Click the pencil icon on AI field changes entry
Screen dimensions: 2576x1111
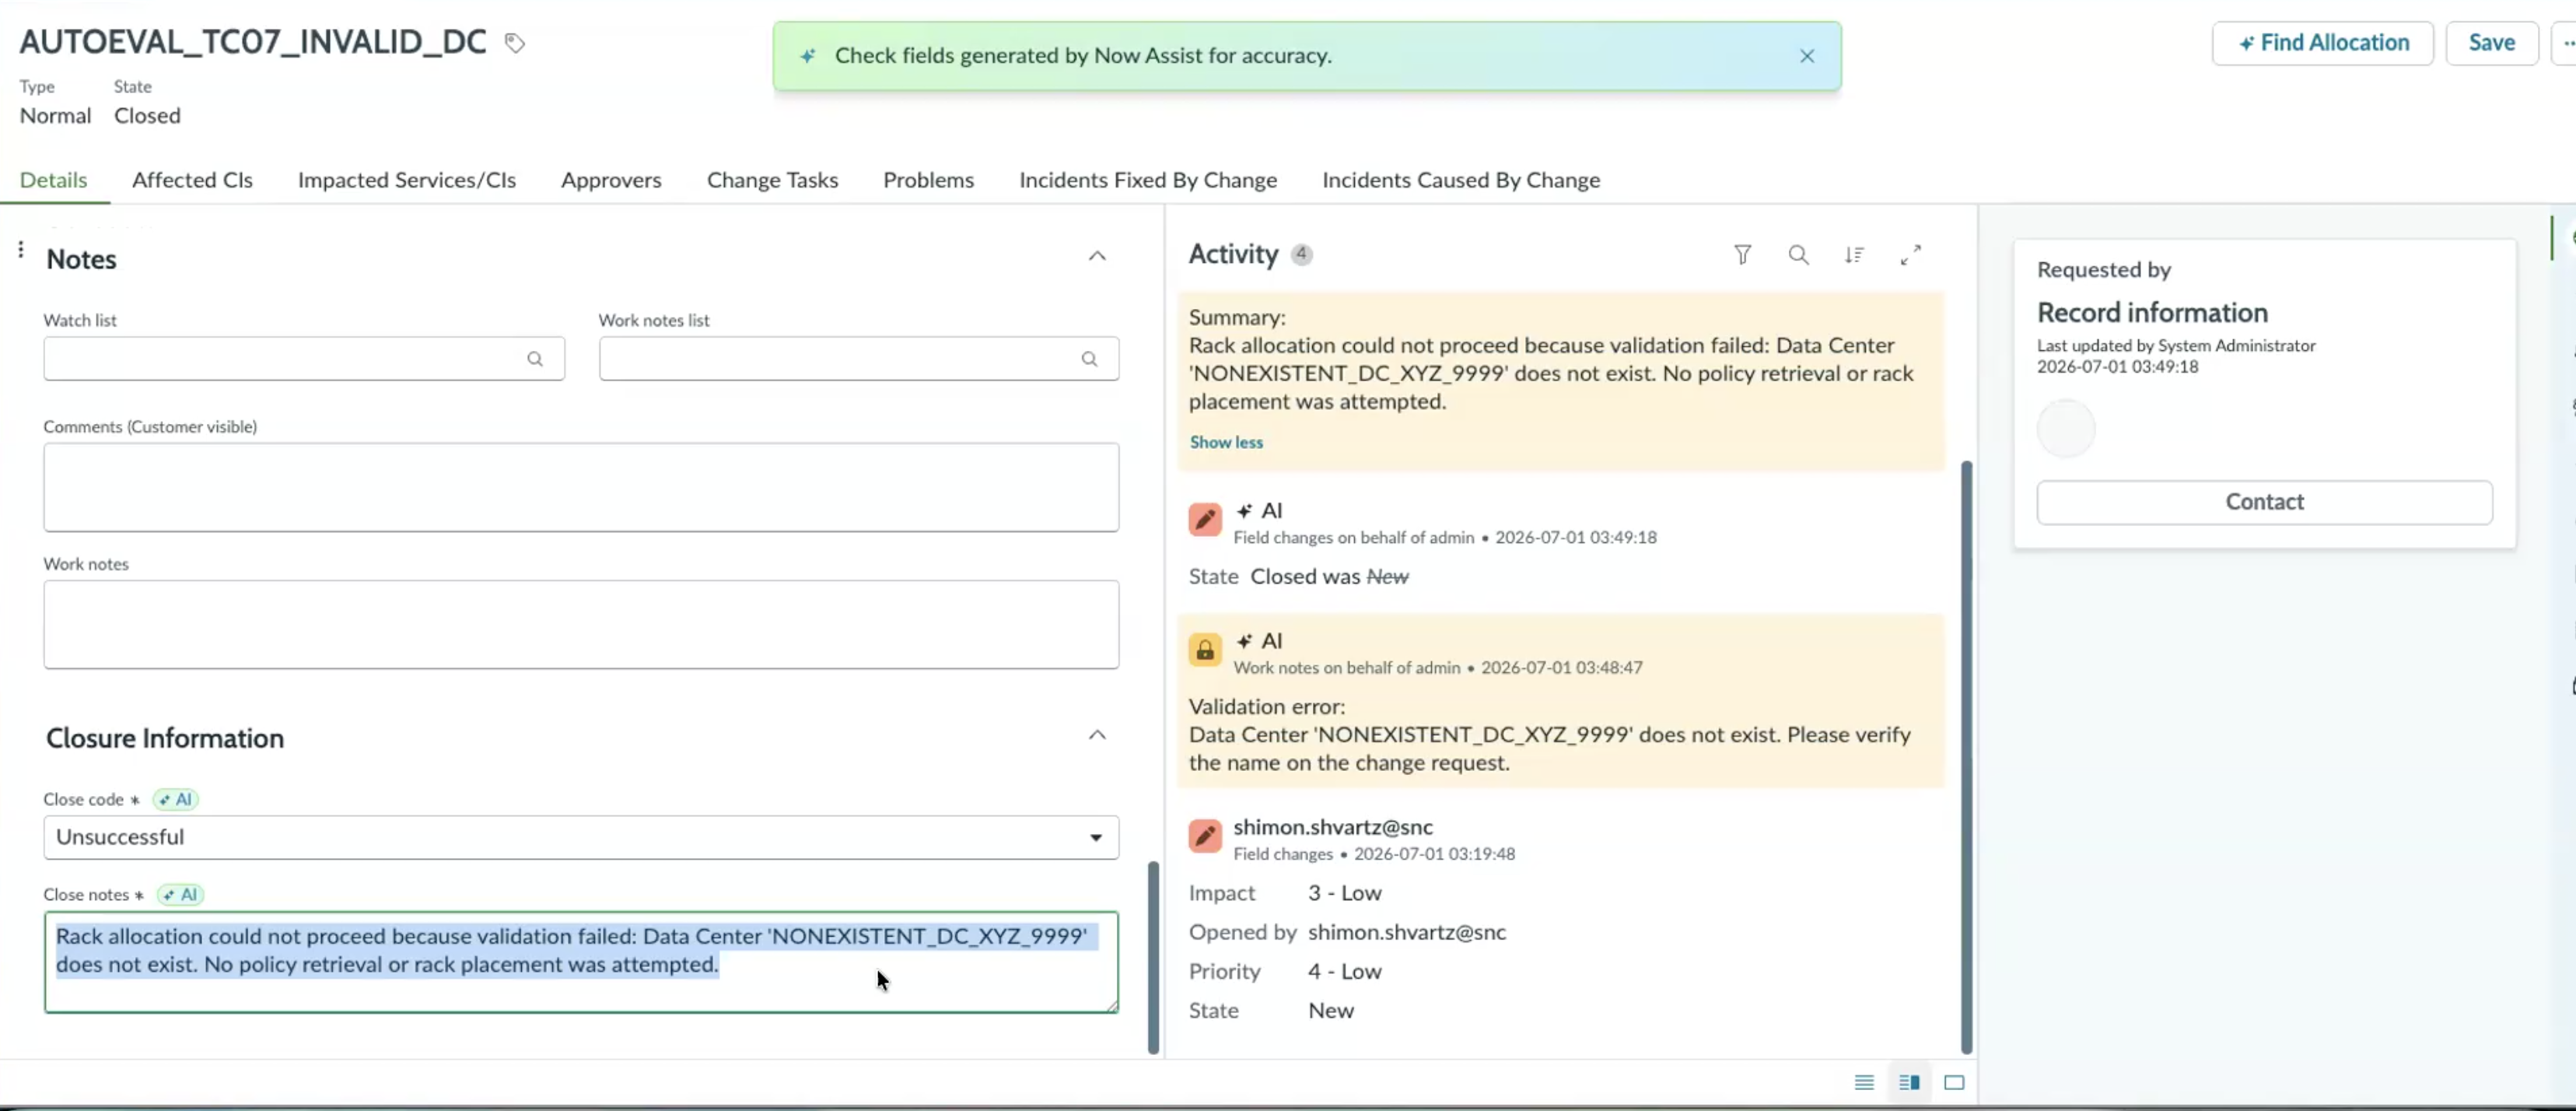(x=1205, y=520)
